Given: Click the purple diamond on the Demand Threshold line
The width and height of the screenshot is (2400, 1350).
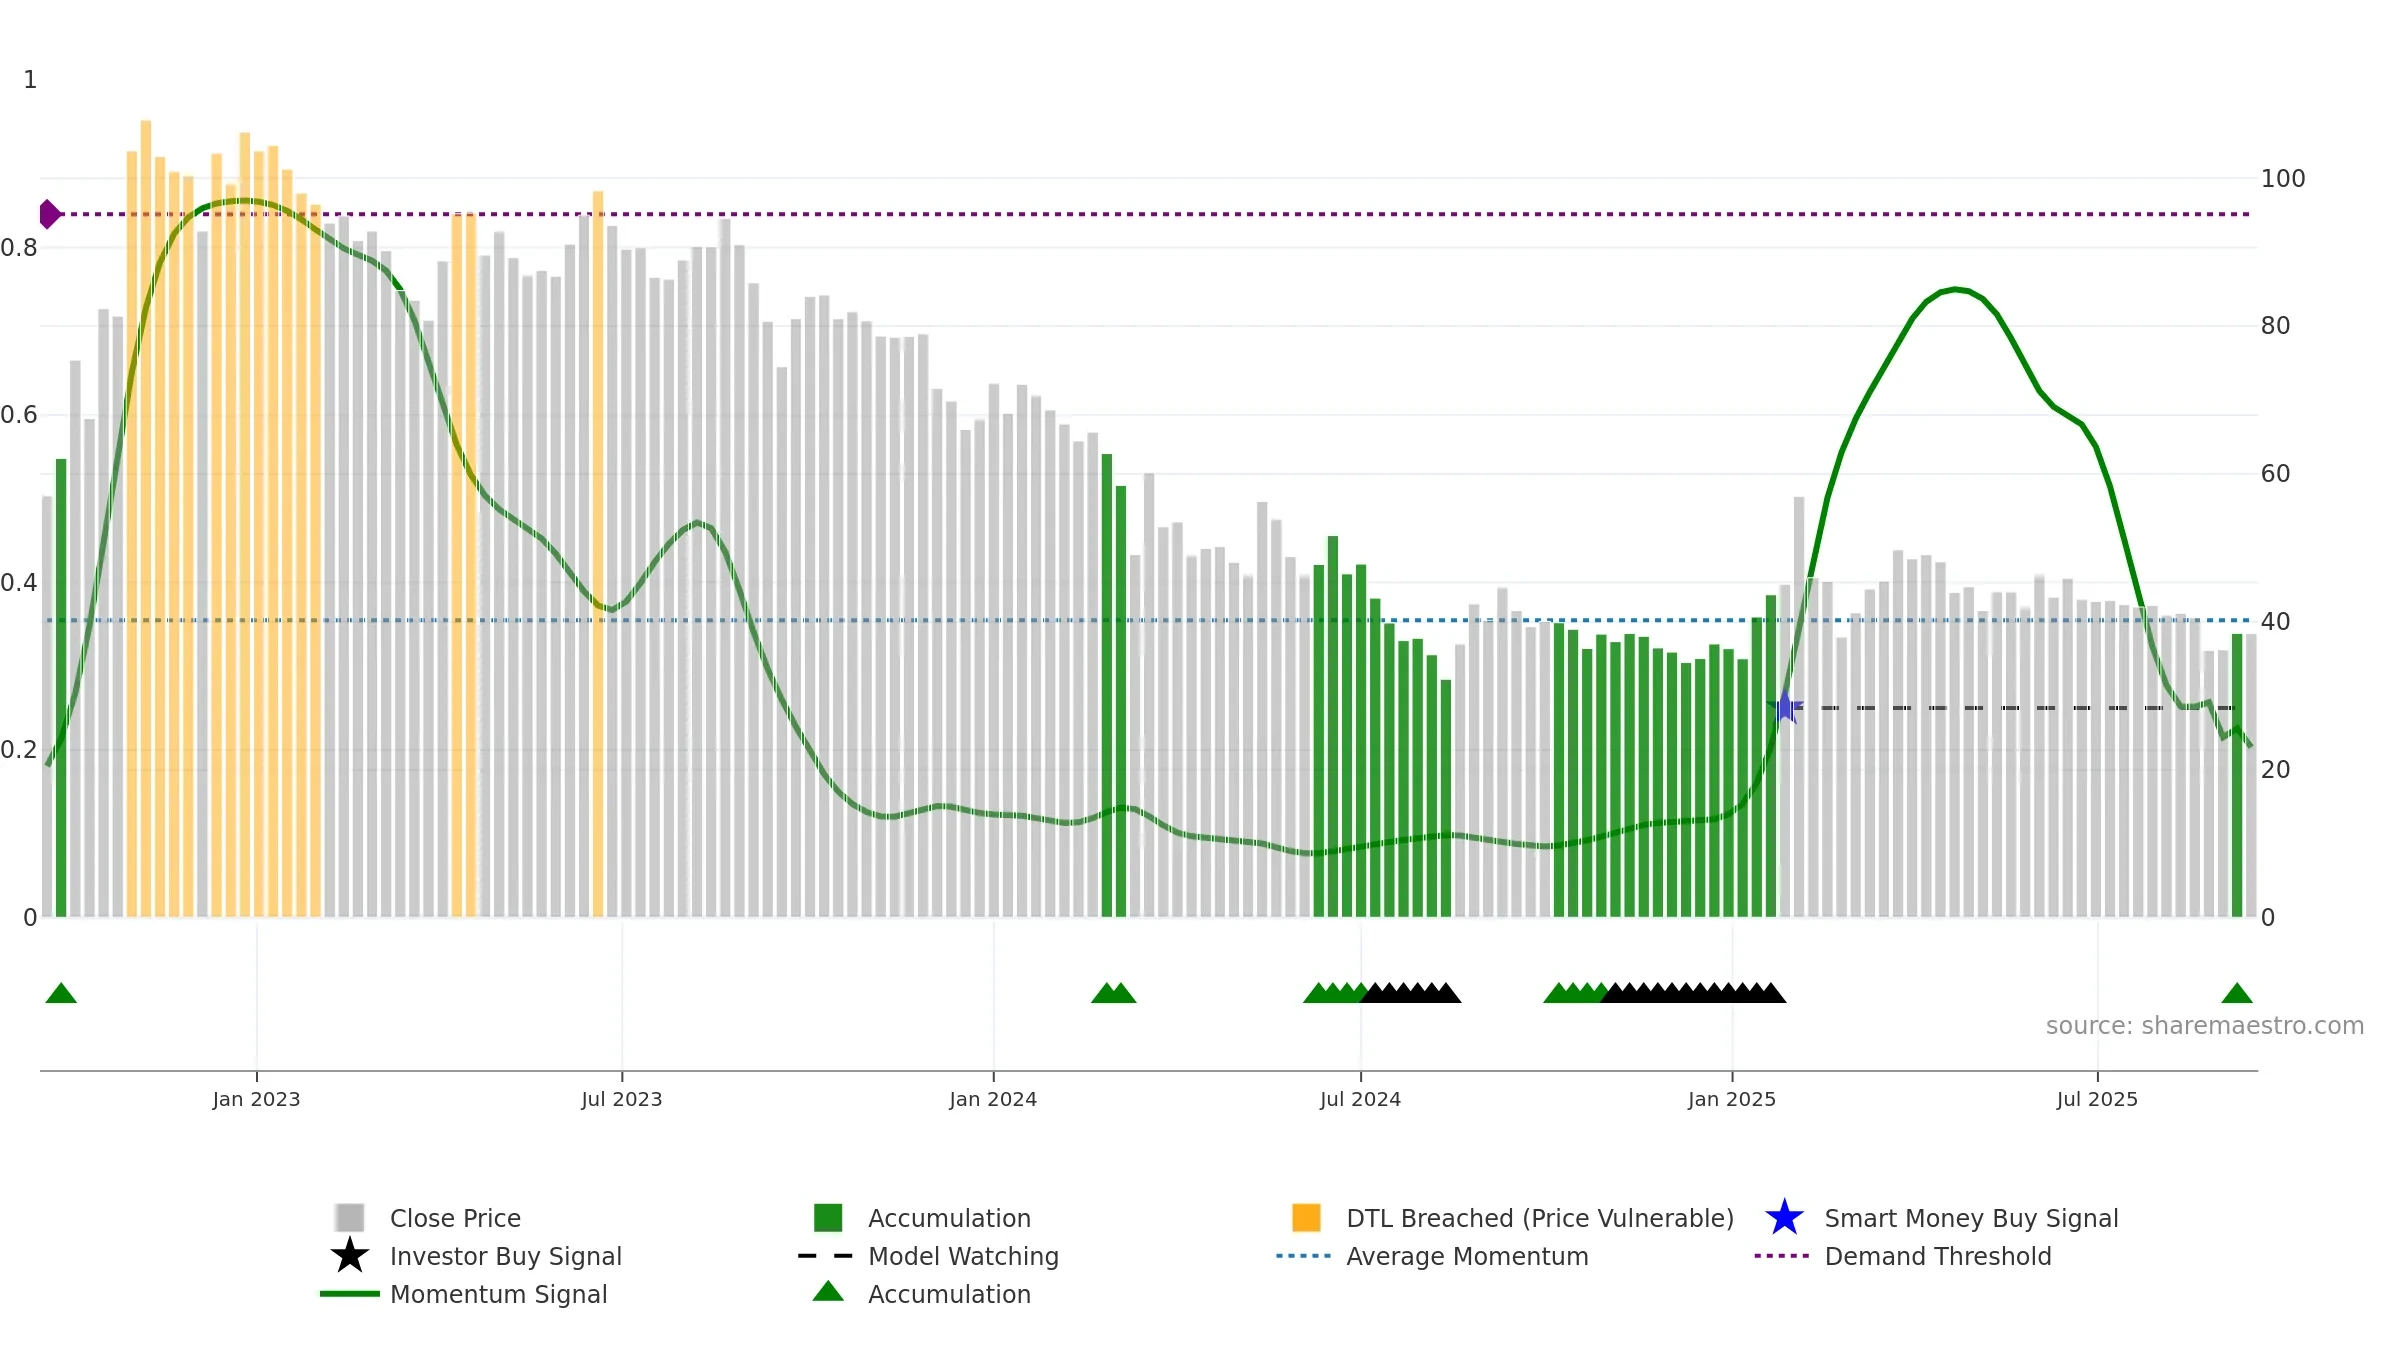Looking at the screenshot, I should point(49,214).
